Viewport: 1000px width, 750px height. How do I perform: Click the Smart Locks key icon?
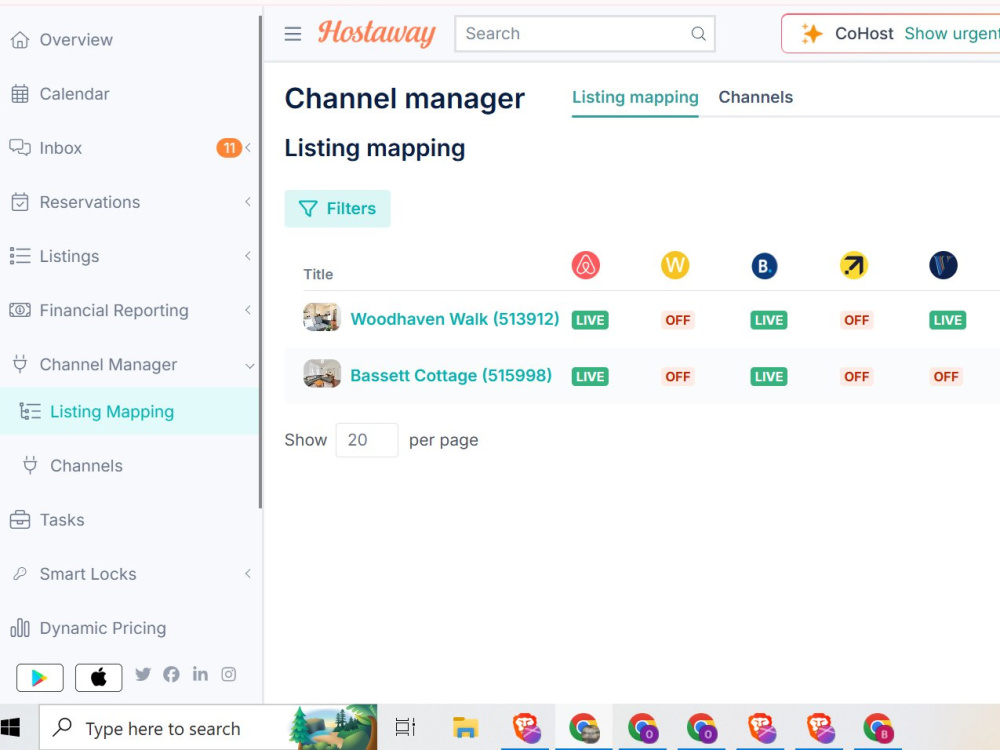point(20,573)
